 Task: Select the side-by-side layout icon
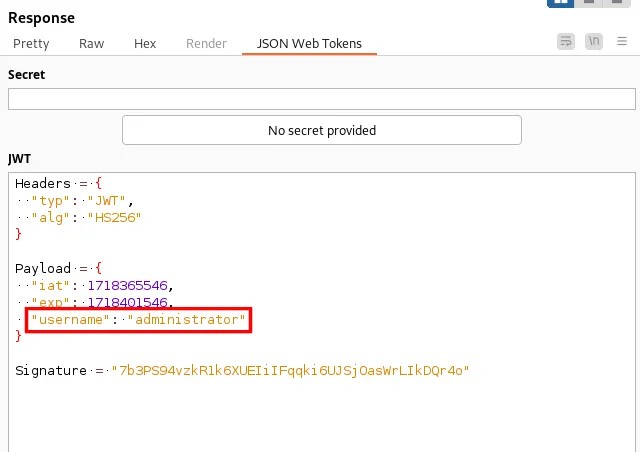click(x=560, y=2)
